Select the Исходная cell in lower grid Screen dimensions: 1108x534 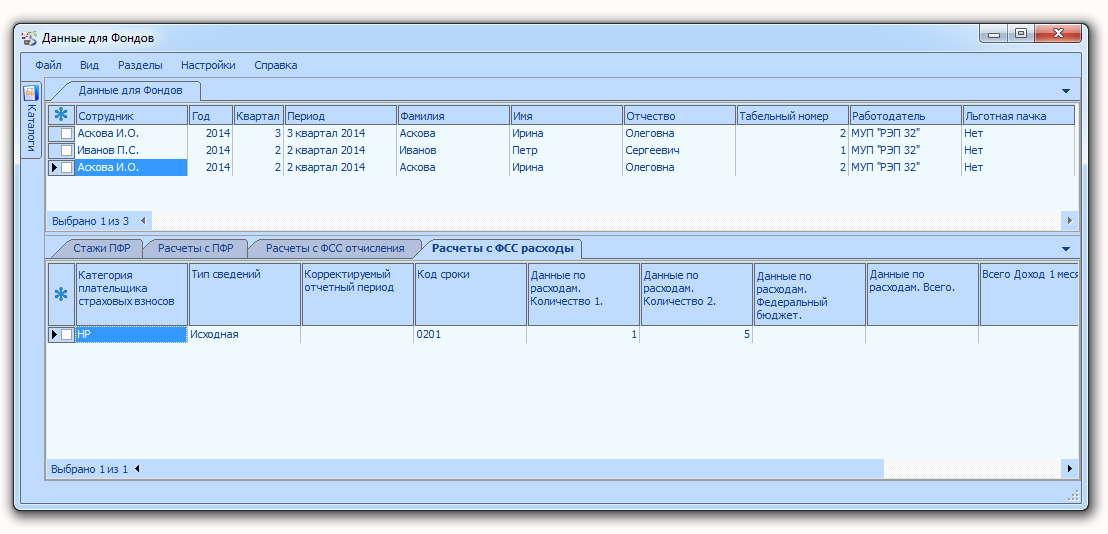(244, 335)
